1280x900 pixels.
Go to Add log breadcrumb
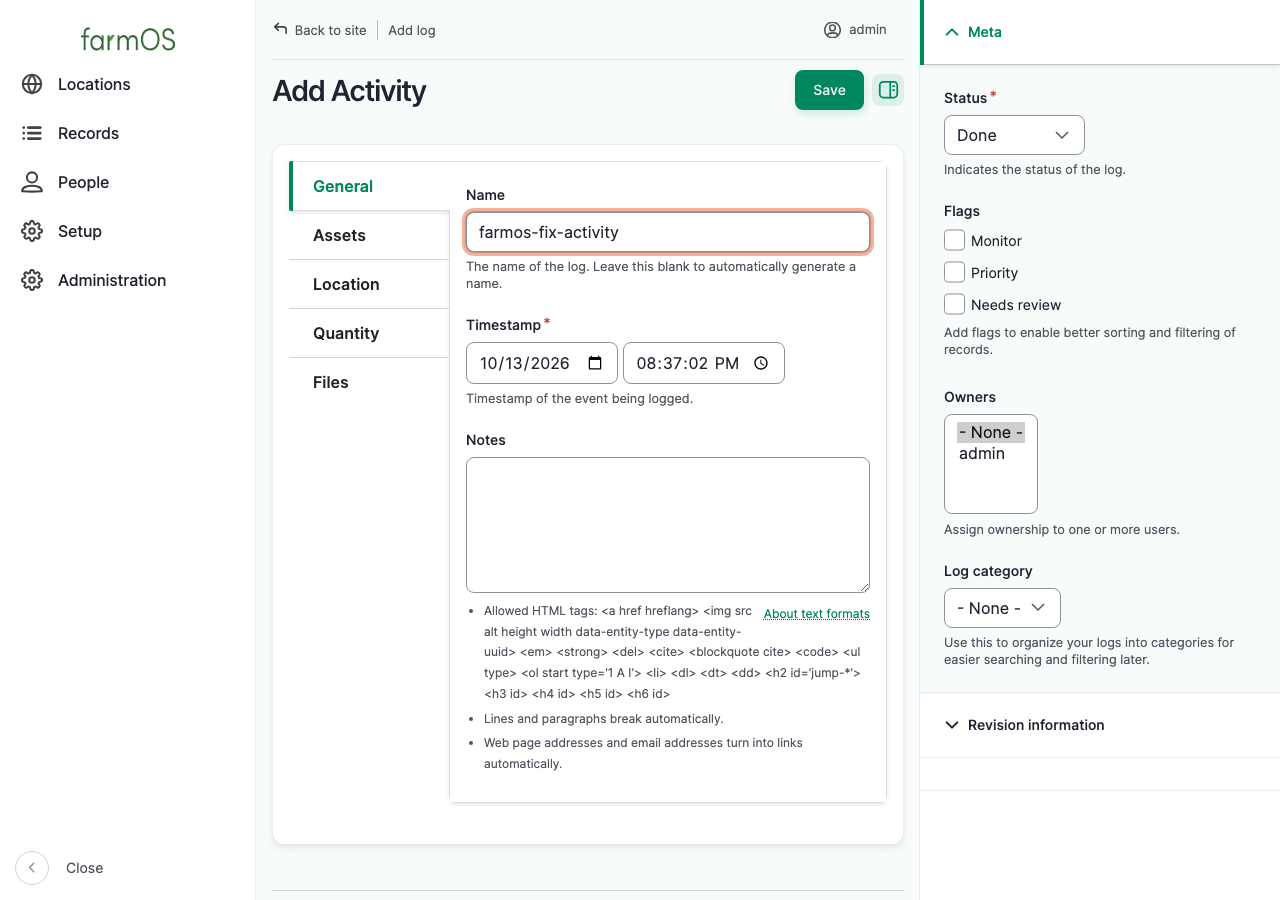412,30
